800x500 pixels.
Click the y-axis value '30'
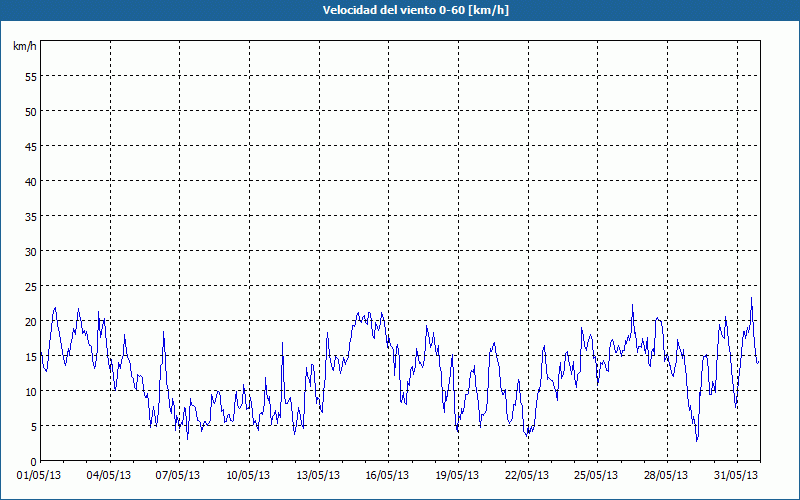click(x=31, y=252)
